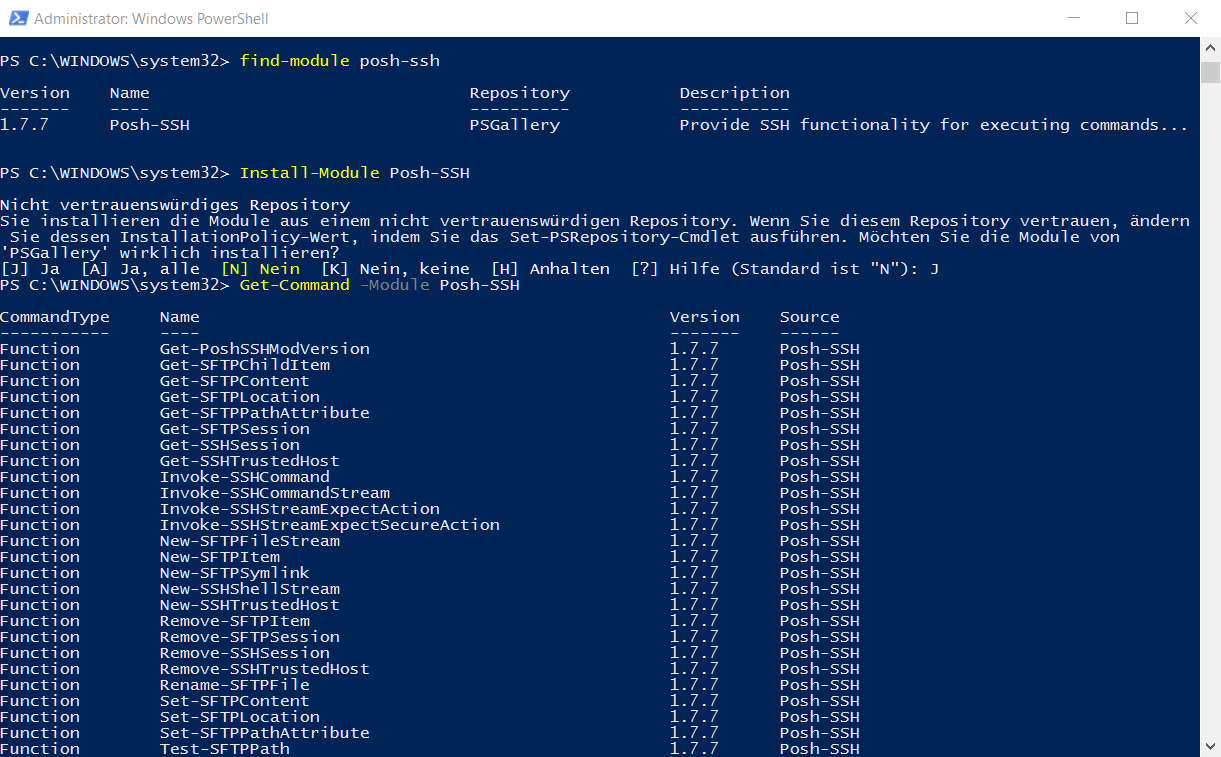Click New-SFTPSymlink function name
The image size is (1221, 757).
tap(235, 573)
